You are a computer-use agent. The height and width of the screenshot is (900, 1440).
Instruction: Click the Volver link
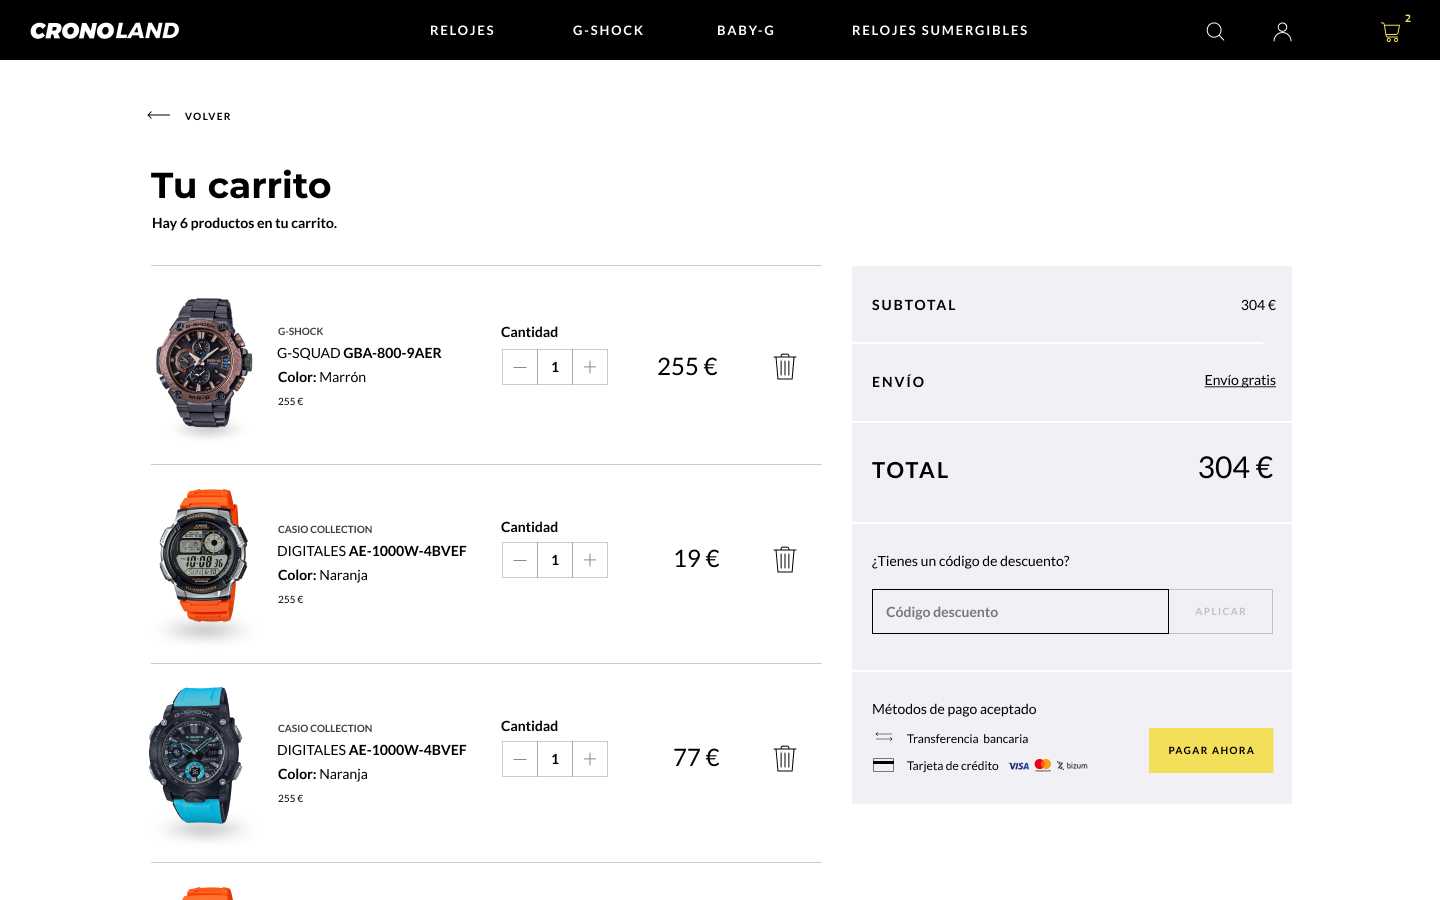tap(208, 116)
